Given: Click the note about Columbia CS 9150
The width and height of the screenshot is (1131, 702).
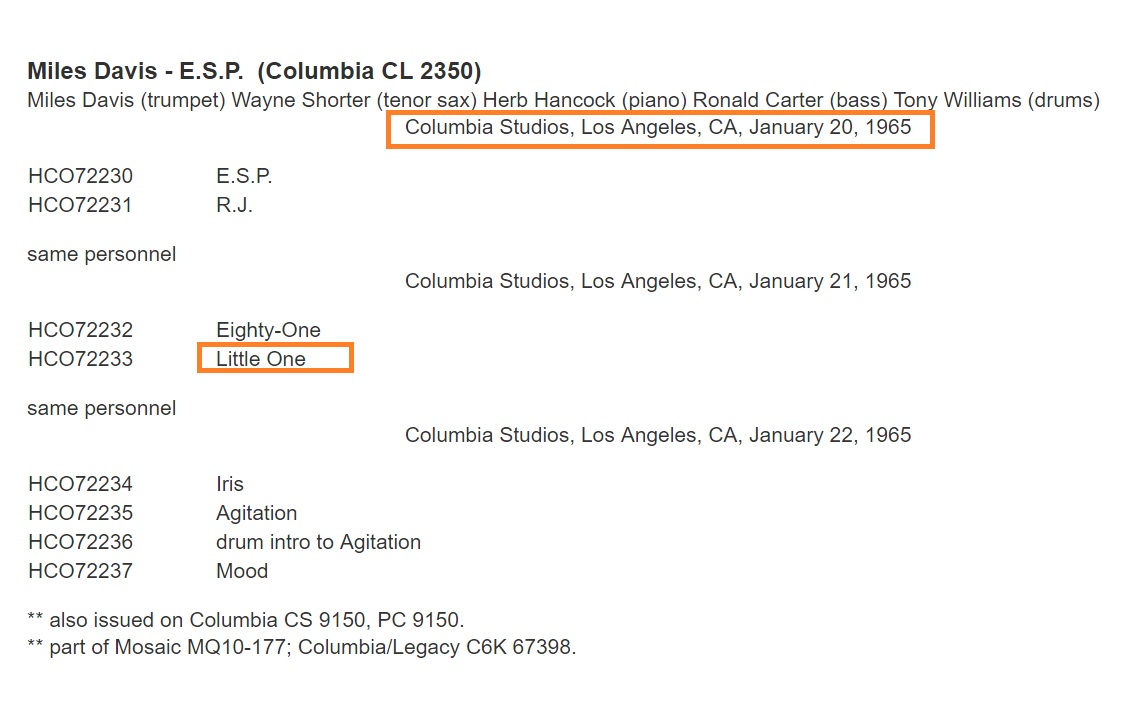Looking at the screenshot, I should [245, 619].
